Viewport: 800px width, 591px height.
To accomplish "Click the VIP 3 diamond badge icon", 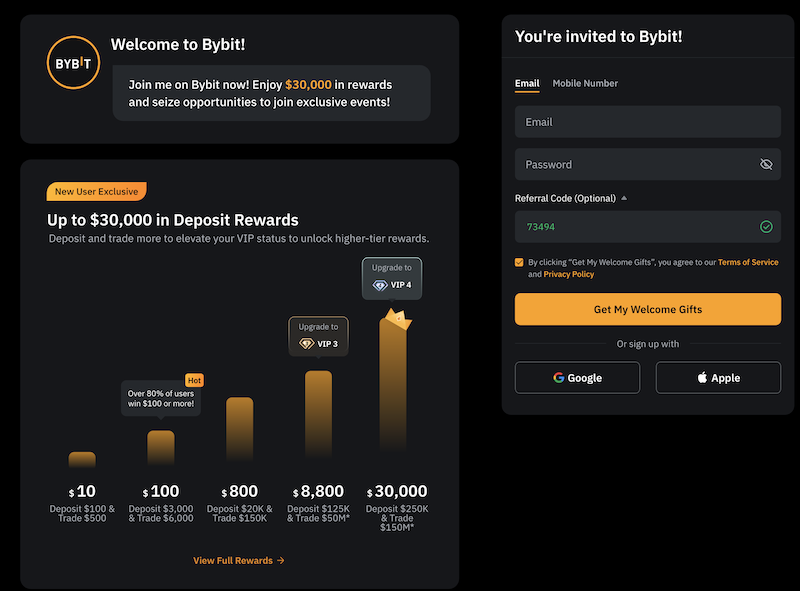I will click(306, 344).
